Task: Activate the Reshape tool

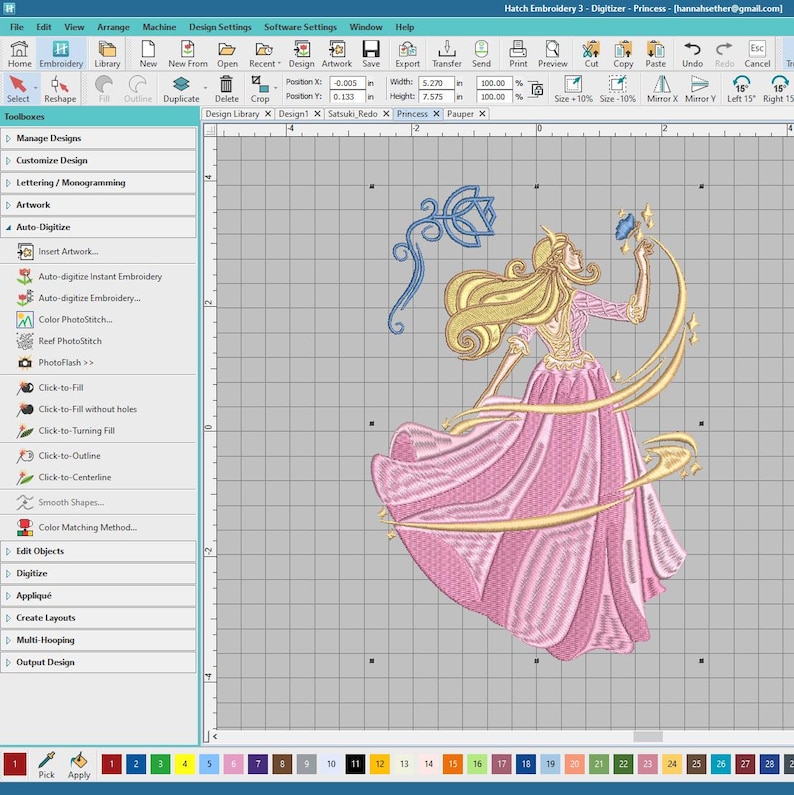Action: [60, 89]
